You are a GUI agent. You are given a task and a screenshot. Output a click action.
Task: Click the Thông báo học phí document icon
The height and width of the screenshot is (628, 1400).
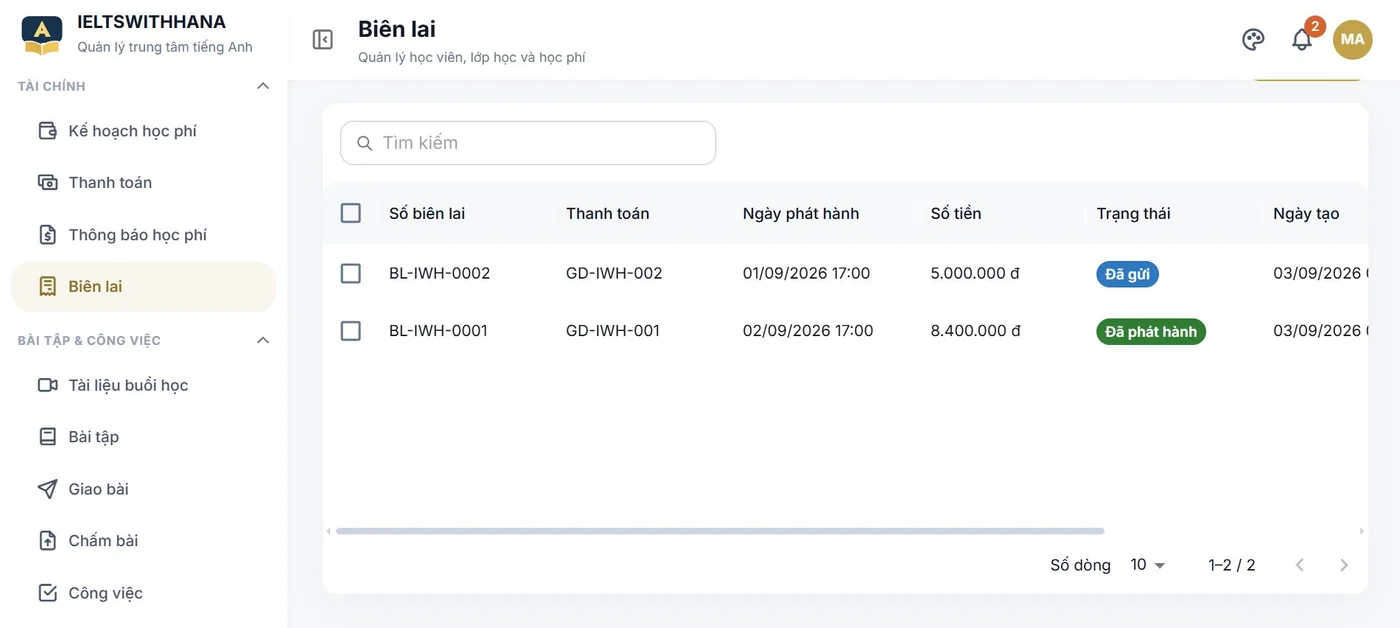click(x=47, y=235)
